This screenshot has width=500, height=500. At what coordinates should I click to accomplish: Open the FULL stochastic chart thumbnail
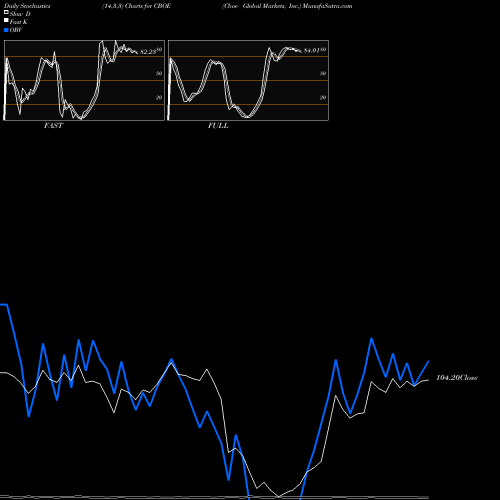(x=248, y=80)
